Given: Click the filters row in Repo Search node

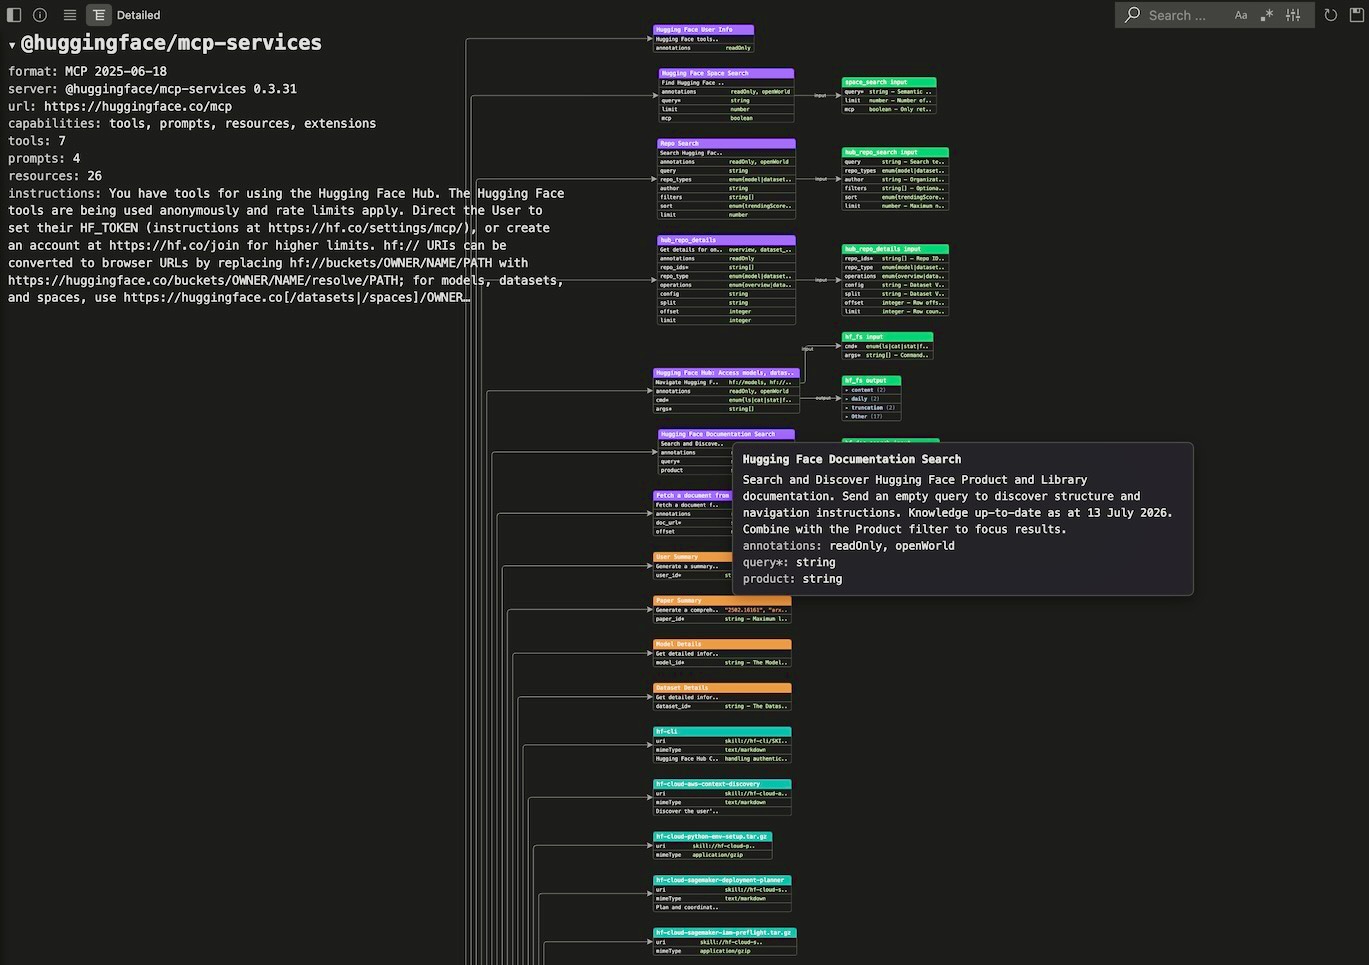Looking at the screenshot, I should (726, 197).
